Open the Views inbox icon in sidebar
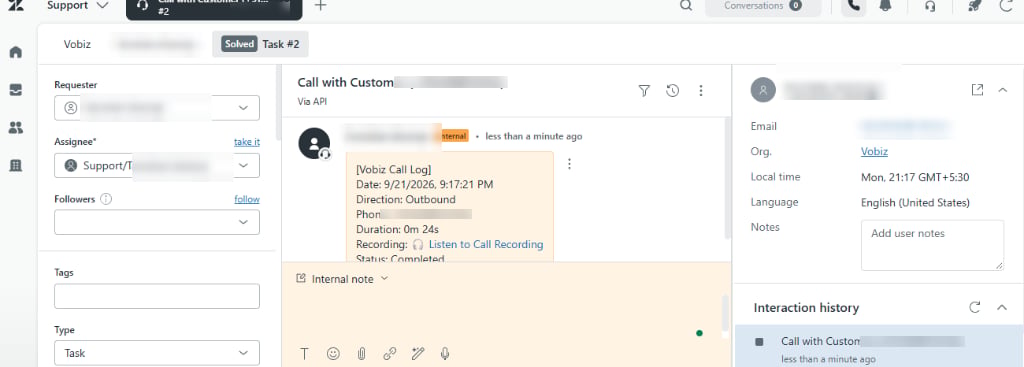The image size is (1024, 367). pyautogui.click(x=16, y=90)
